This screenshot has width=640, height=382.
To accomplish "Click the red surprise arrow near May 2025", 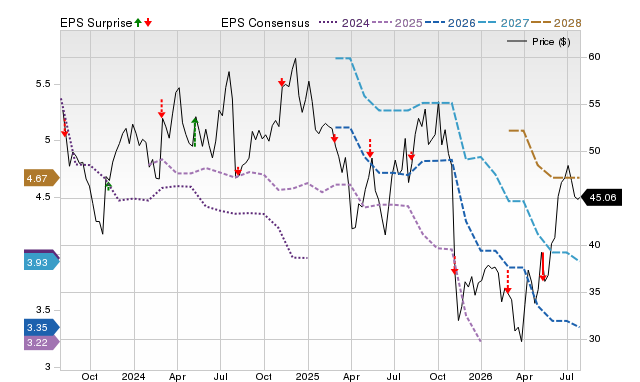I will click(x=370, y=149).
